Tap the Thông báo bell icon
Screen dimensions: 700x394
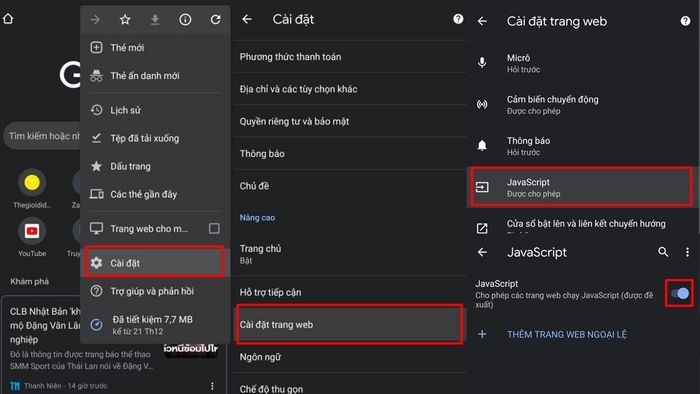pos(482,145)
